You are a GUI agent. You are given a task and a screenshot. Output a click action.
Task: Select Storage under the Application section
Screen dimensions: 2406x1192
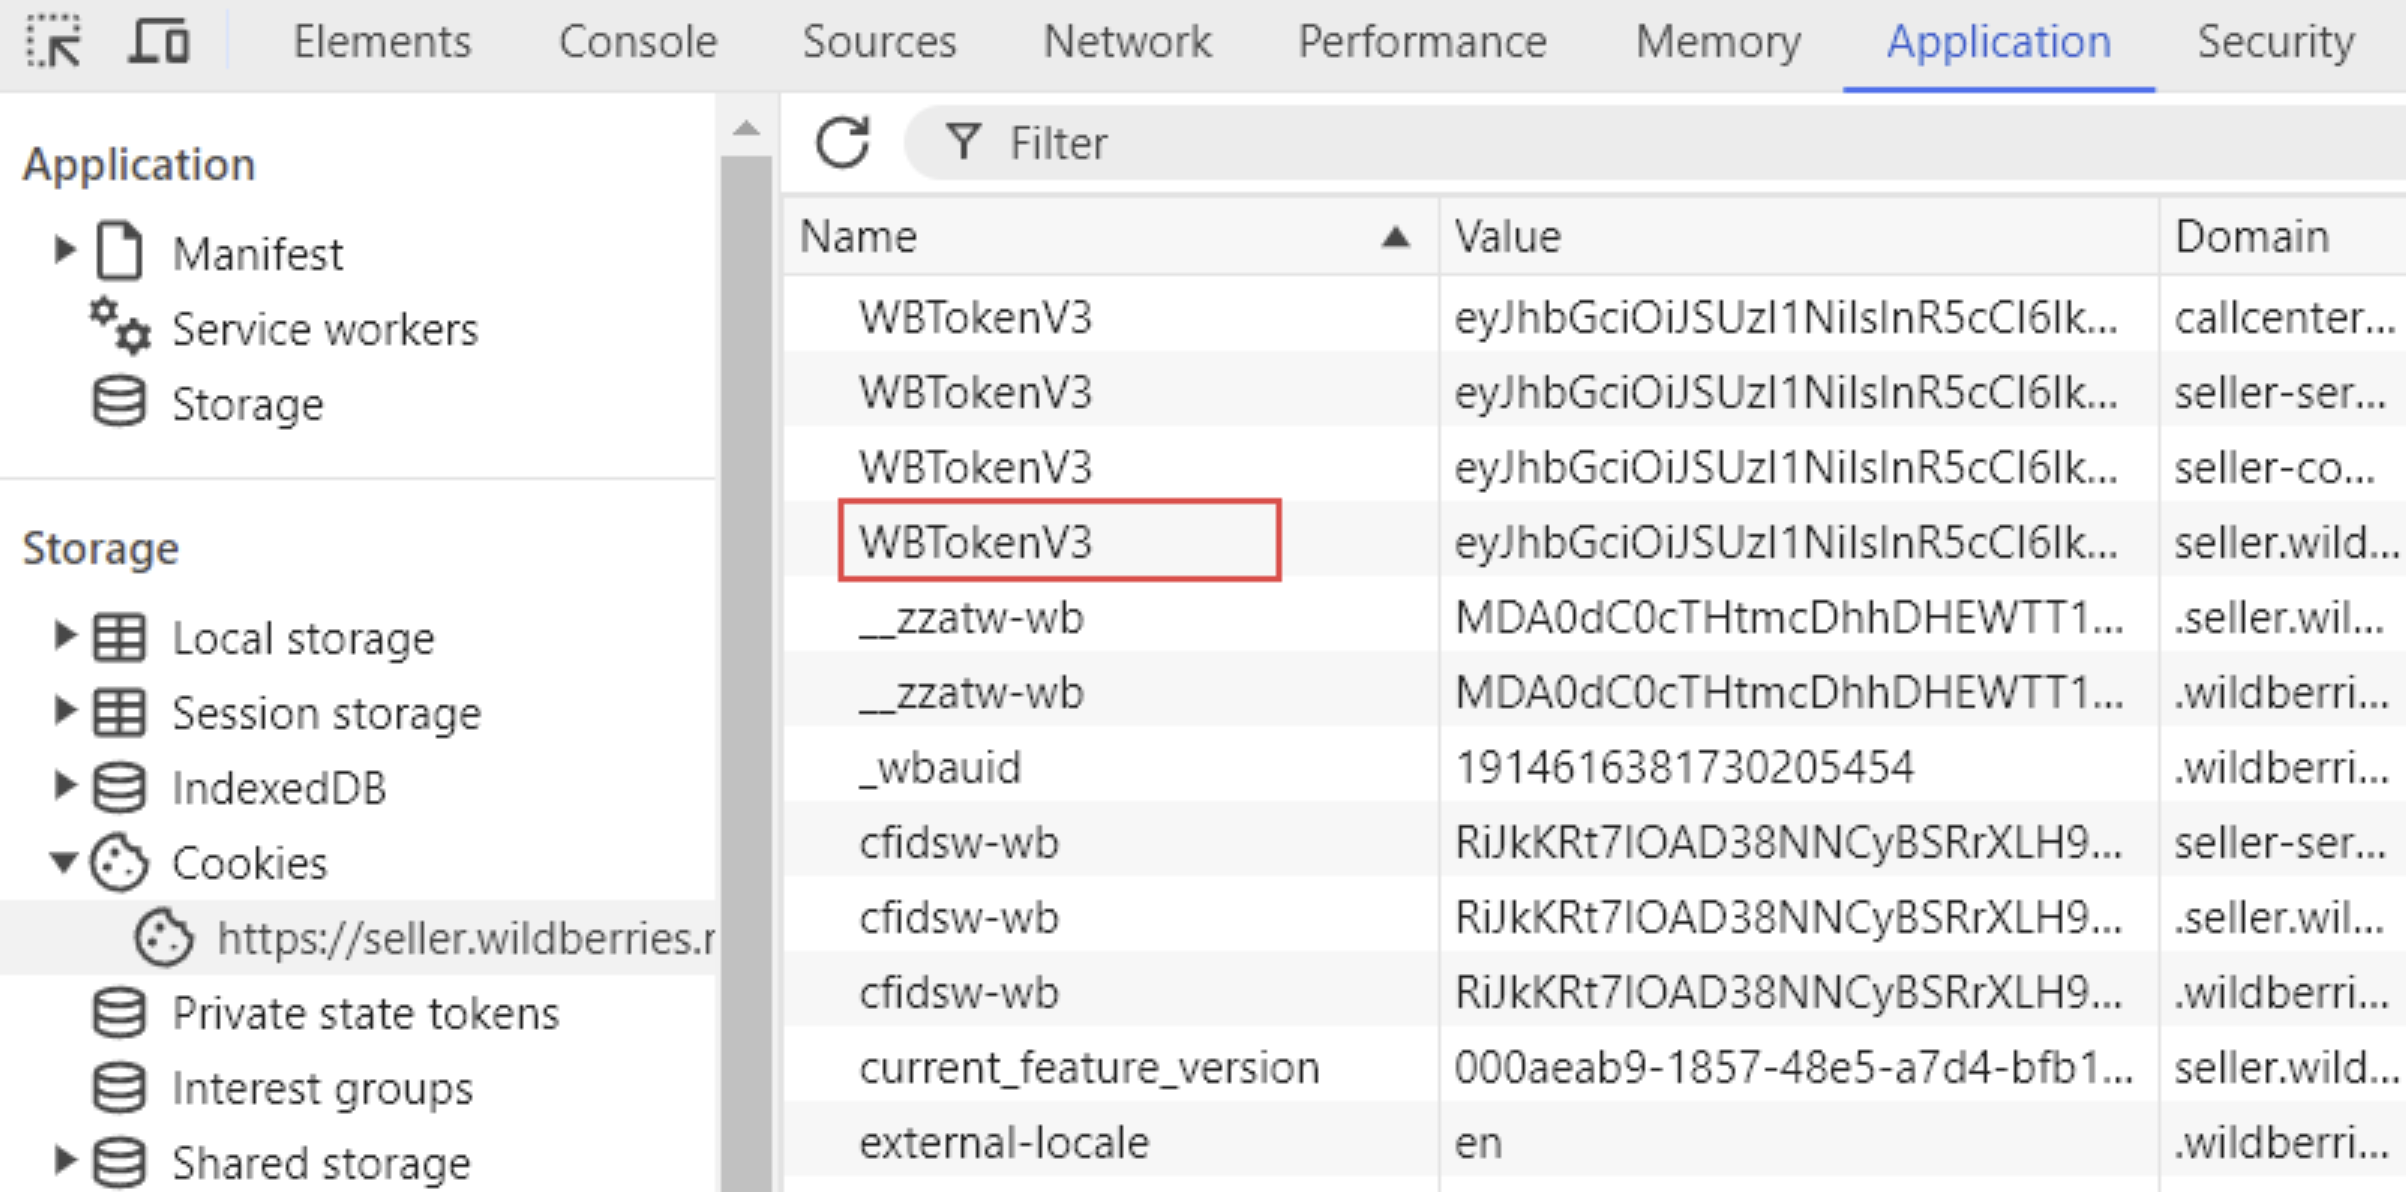(248, 404)
